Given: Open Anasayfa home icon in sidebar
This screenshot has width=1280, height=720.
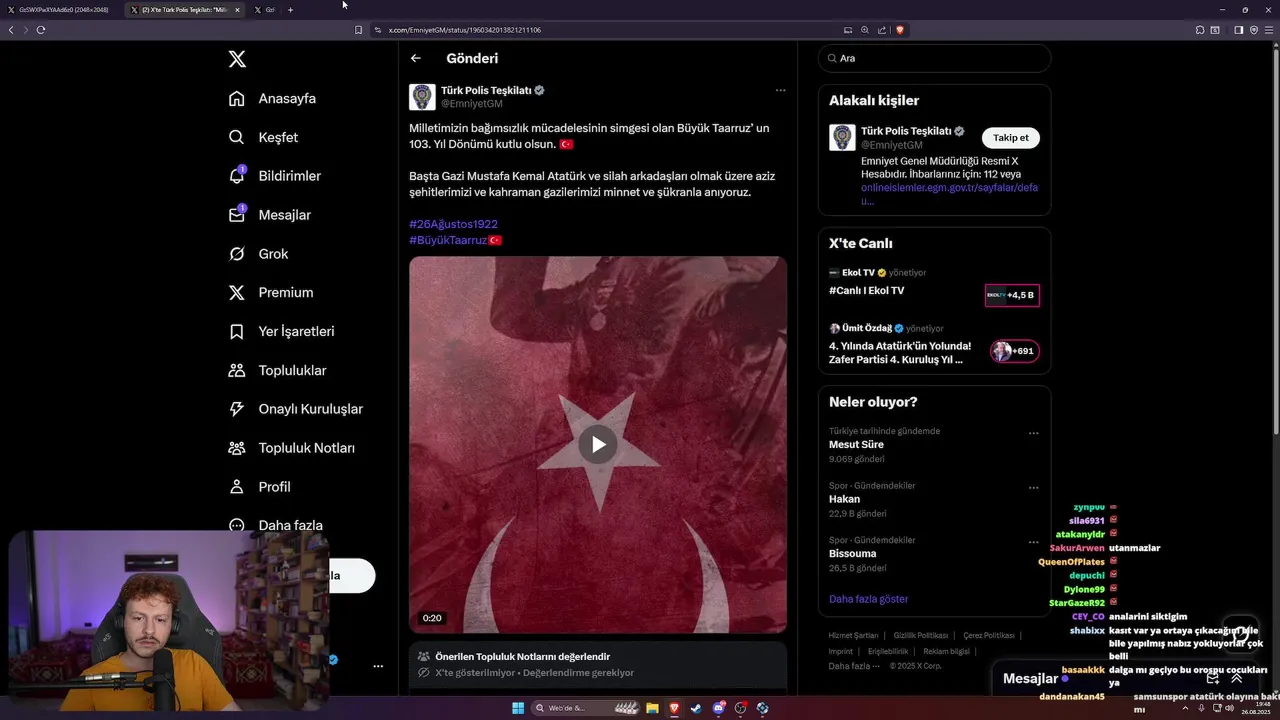Looking at the screenshot, I should pyautogui.click(x=237, y=98).
